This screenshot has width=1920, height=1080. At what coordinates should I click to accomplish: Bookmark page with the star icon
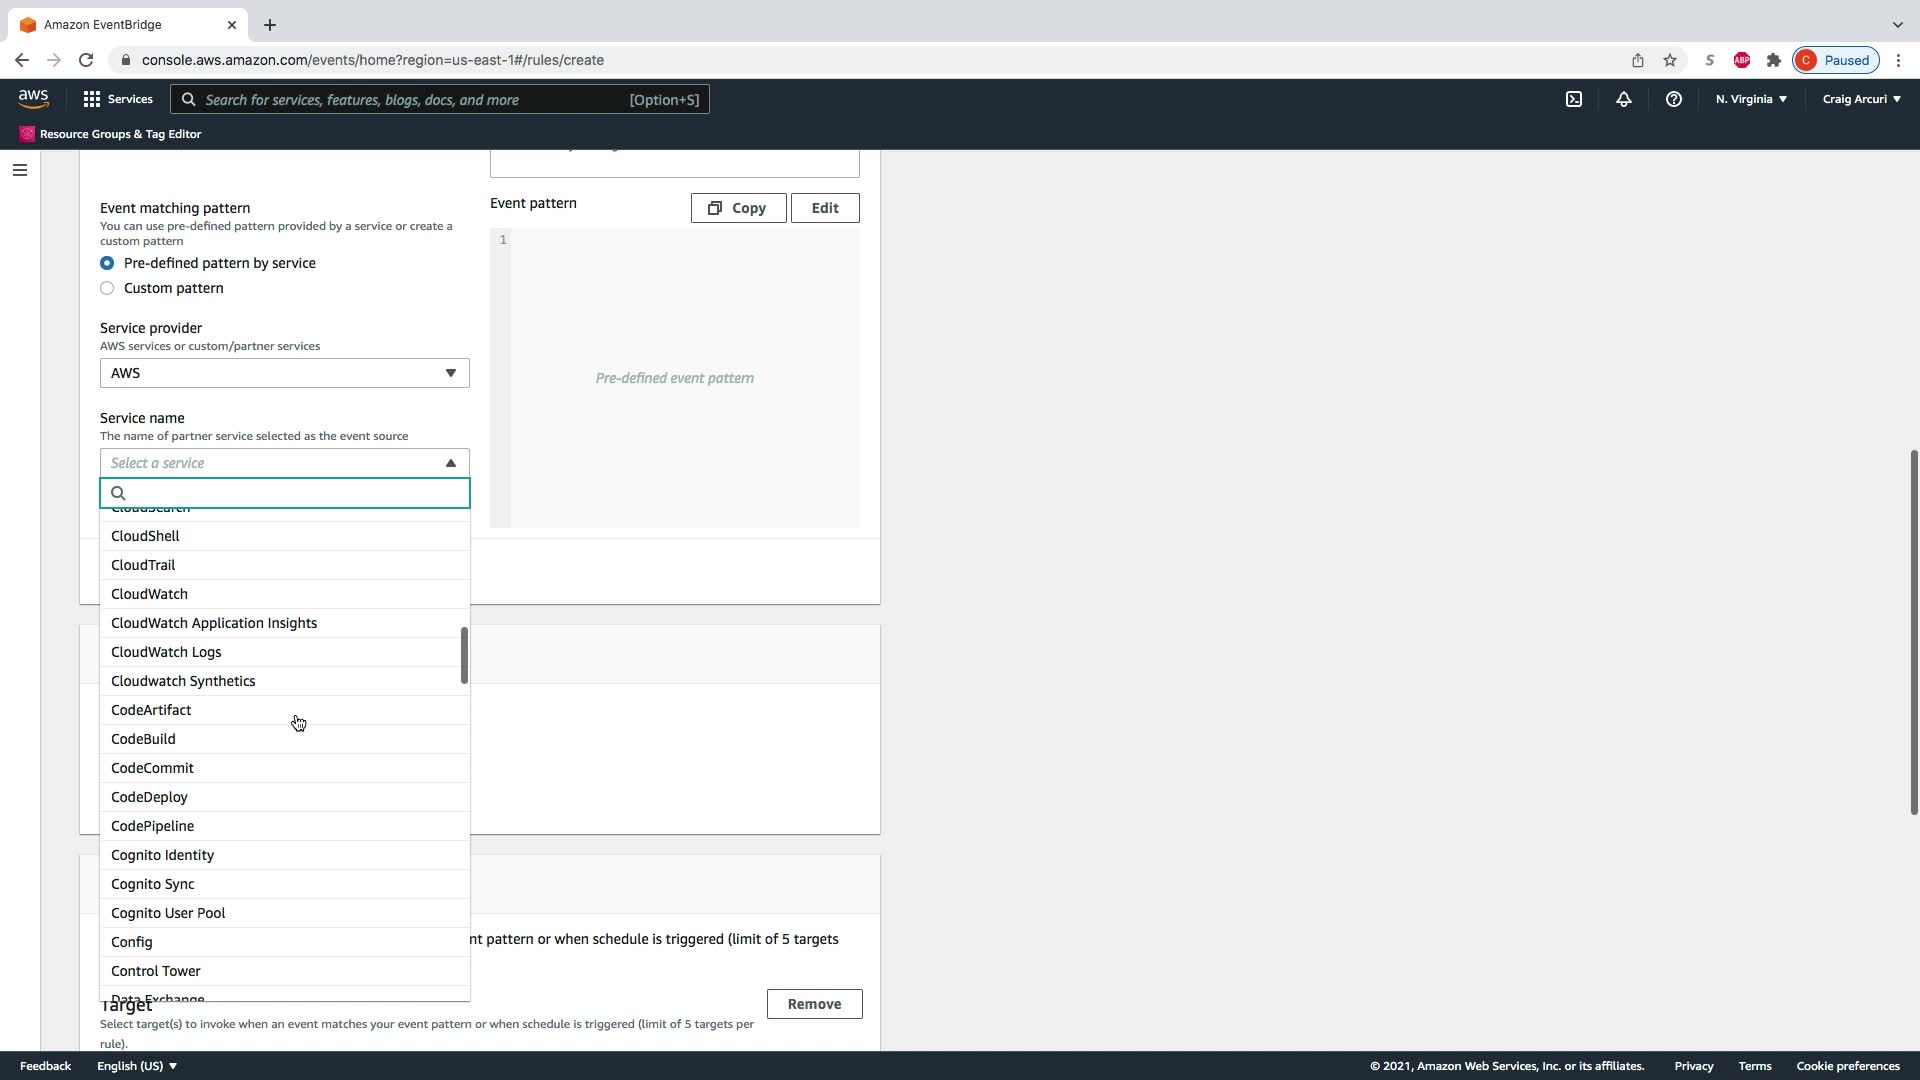click(1670, 60)
